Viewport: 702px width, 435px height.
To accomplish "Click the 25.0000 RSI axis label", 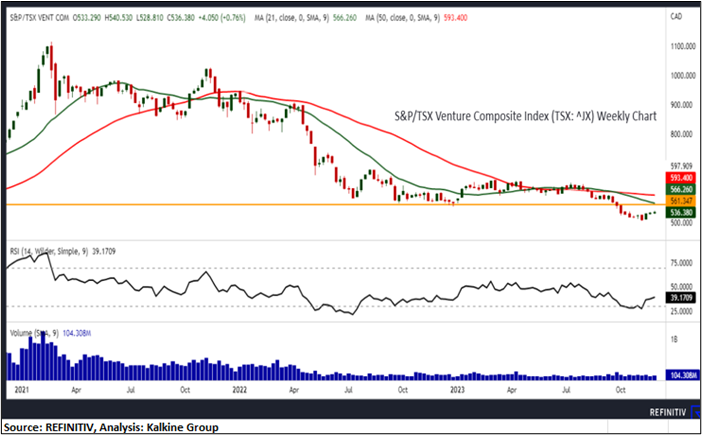I will click(681, 311).
